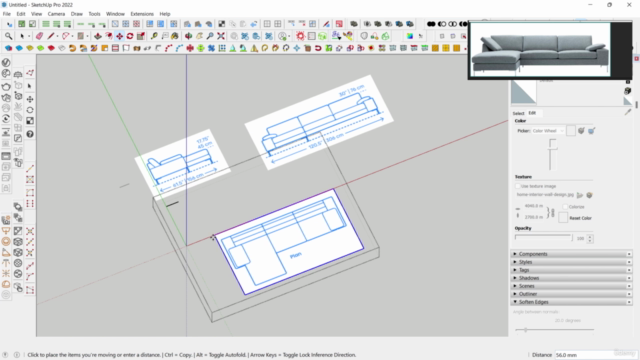Select the Follow Me tool
The height and width of the screenshot is (360, 640).
point(109,36)
